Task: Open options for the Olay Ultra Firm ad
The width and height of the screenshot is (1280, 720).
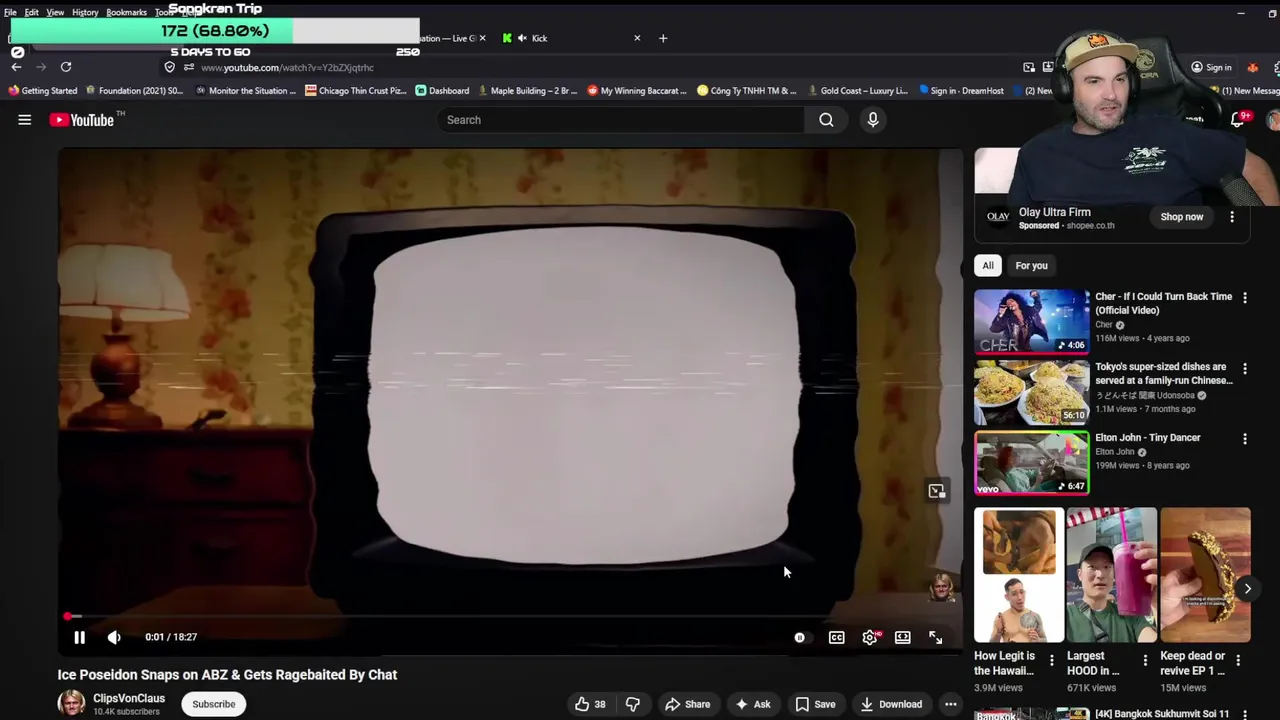Action: click(x=1232, y=217)
